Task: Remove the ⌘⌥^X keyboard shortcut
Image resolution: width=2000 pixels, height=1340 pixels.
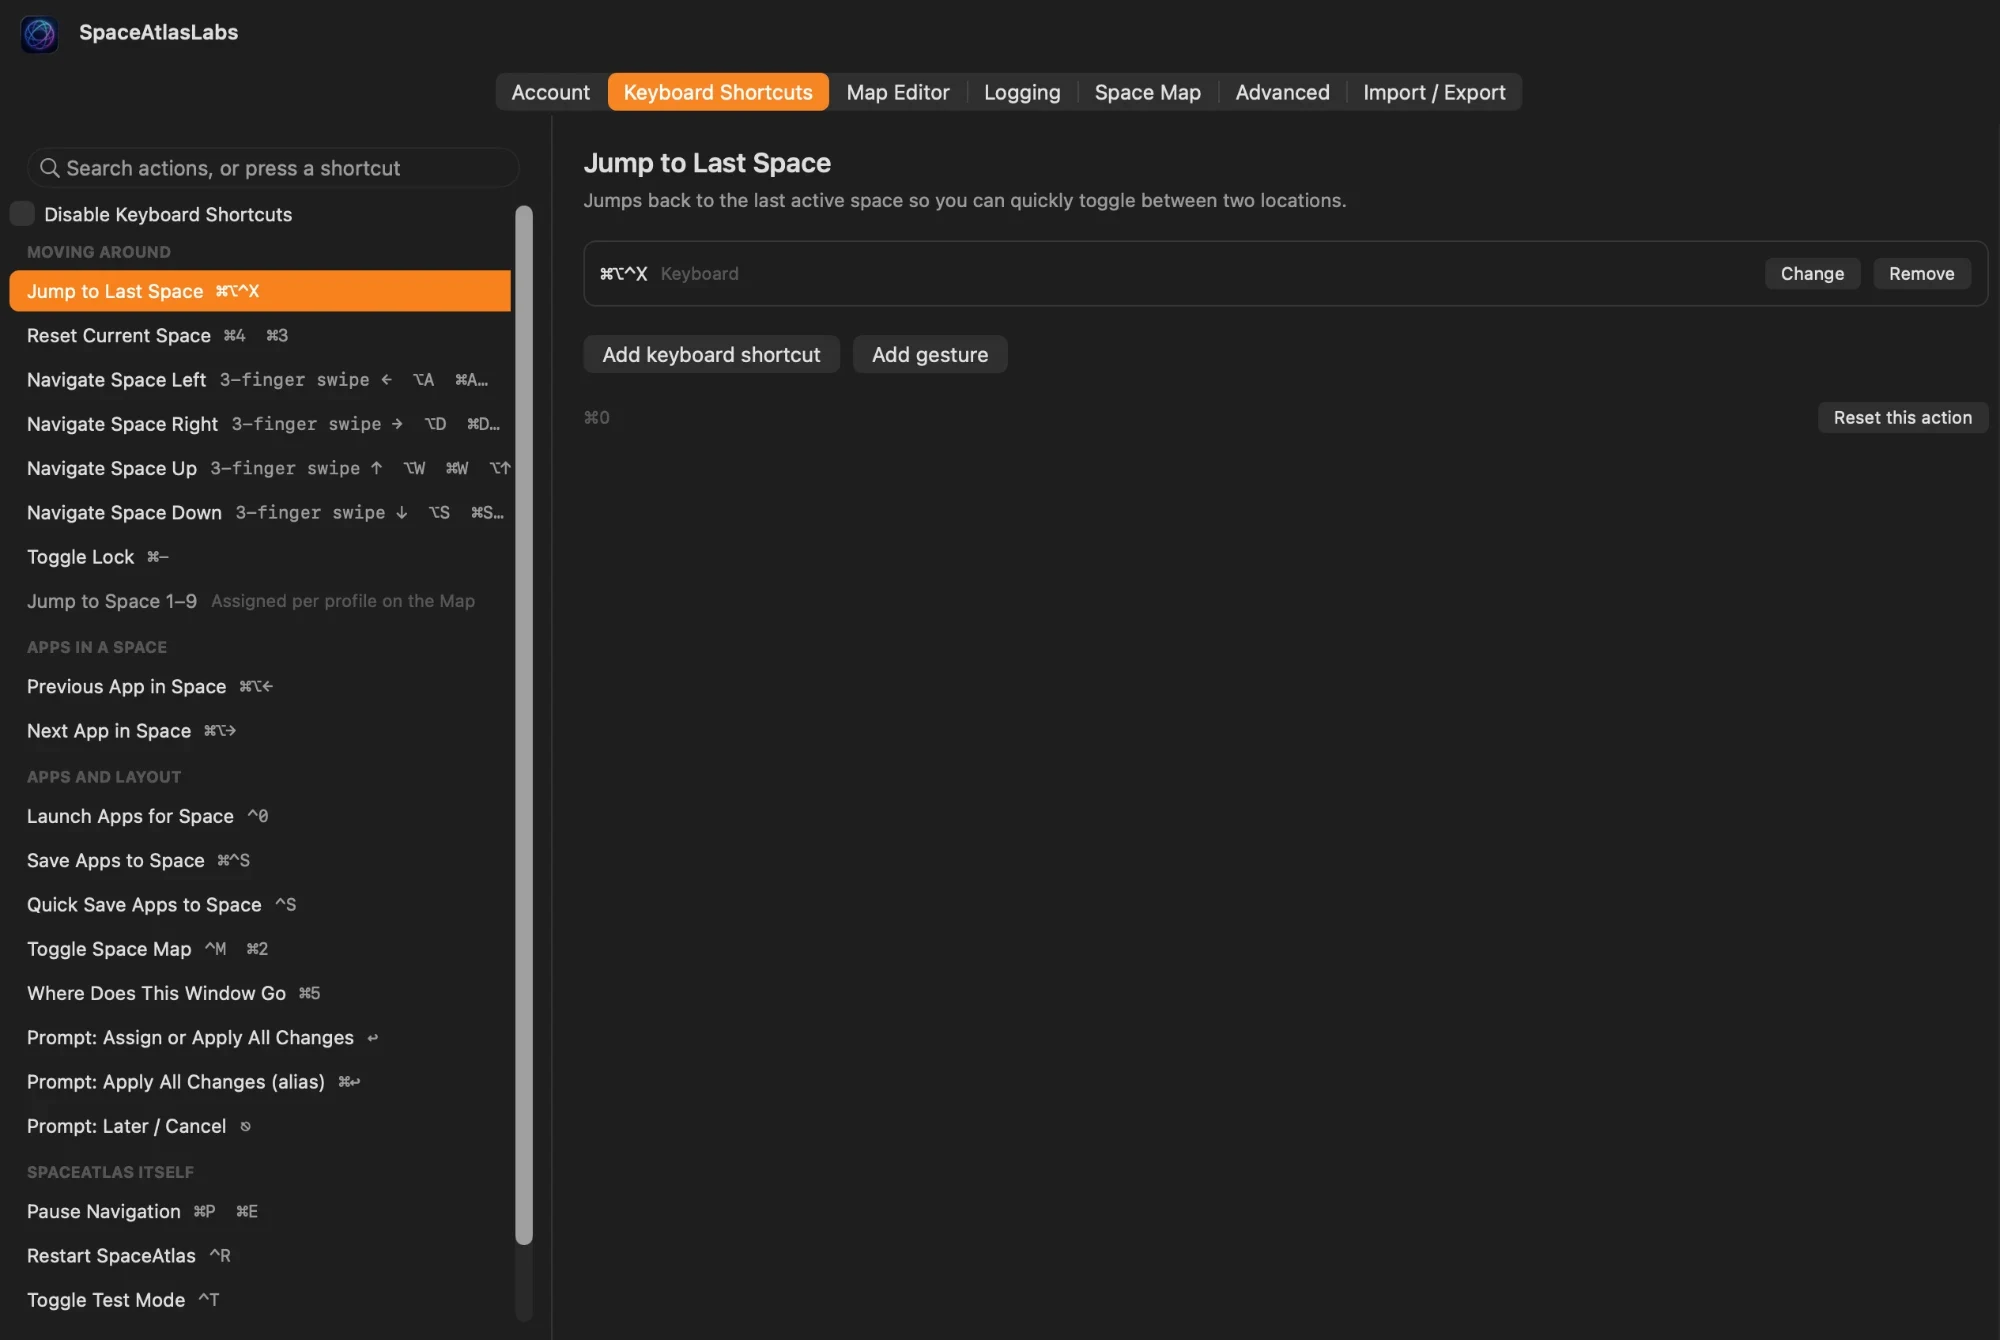Action: pos(1921,273)
